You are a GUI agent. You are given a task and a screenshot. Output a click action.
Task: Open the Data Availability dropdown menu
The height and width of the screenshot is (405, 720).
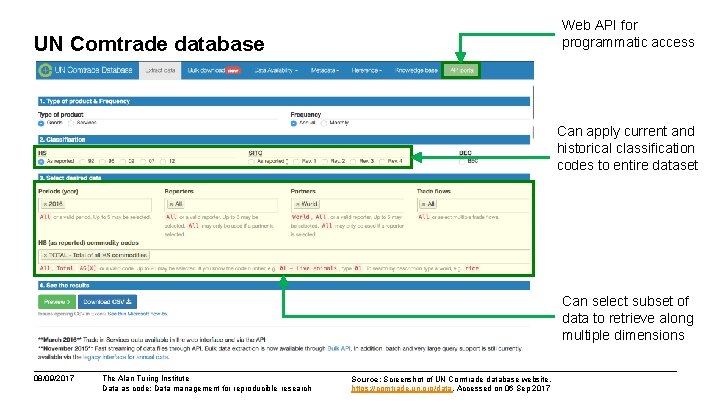276,70
